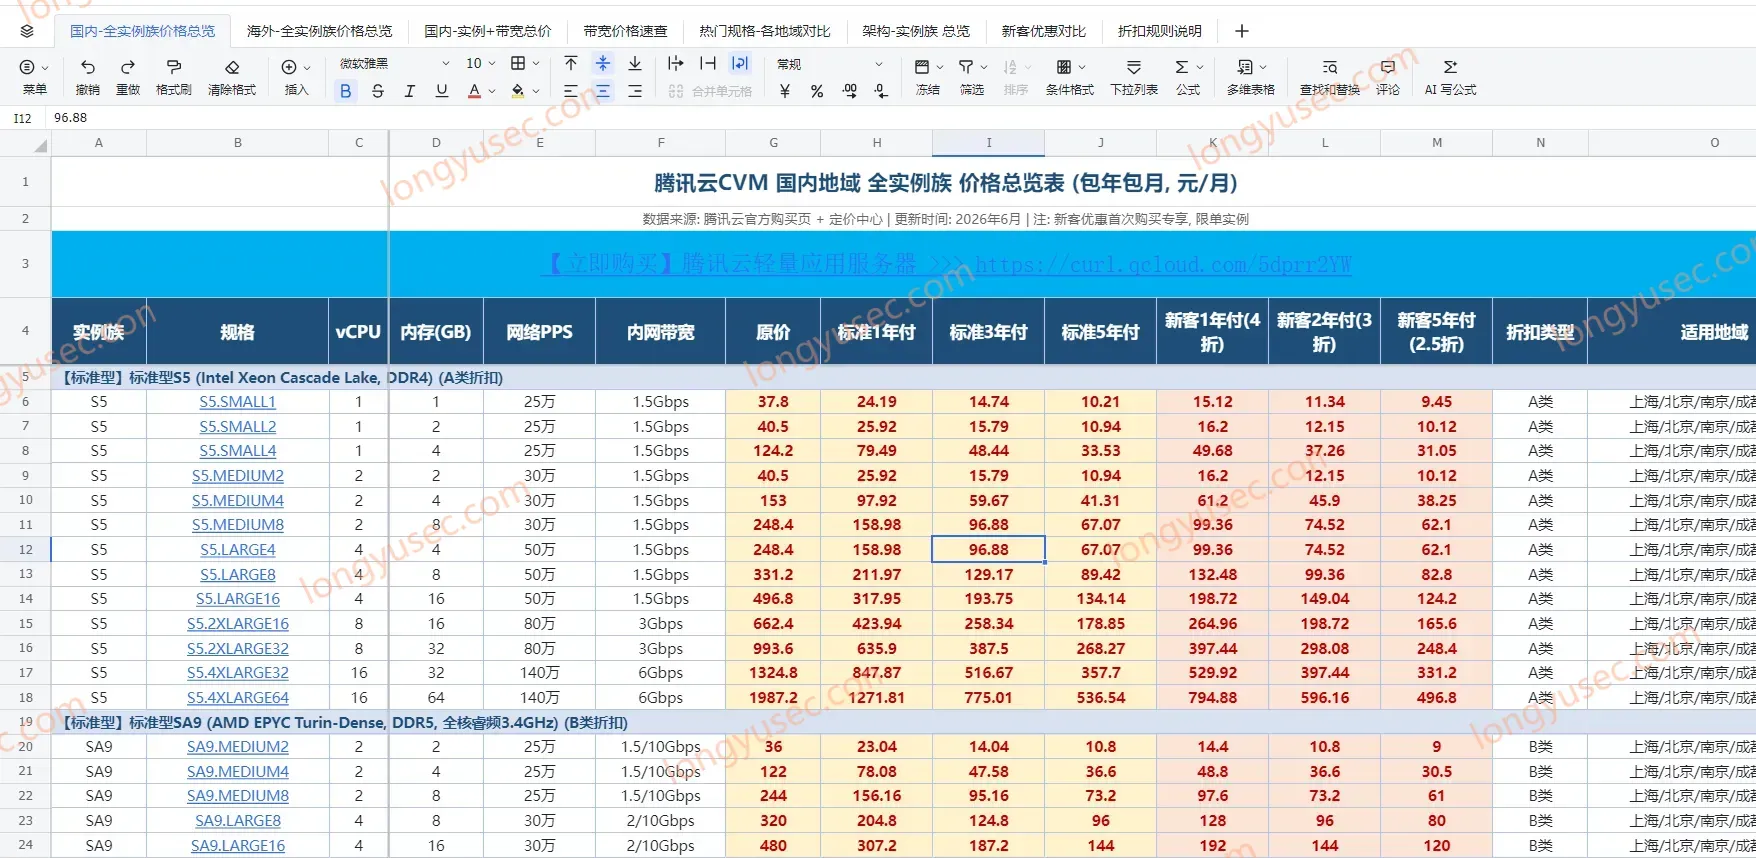
Task: Open the S5.4XLARGE64 spec link
Action: pos(238,697)
